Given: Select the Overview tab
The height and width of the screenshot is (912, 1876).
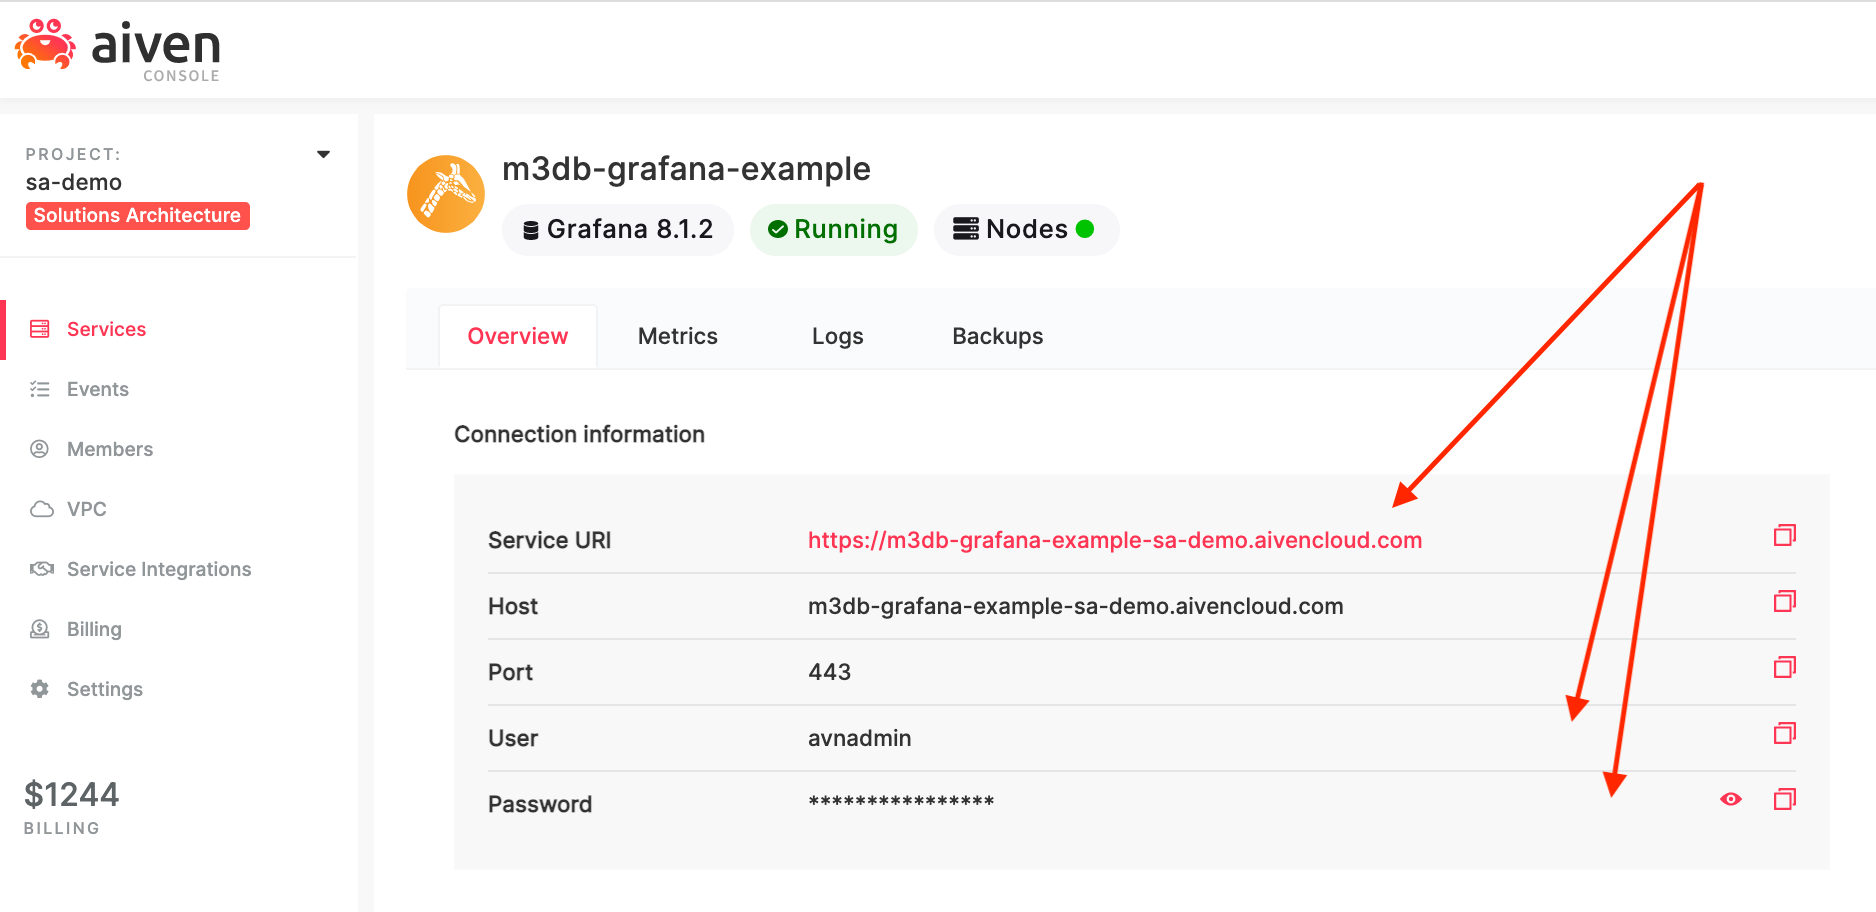Looking at the screenshot, I should 518,337.
